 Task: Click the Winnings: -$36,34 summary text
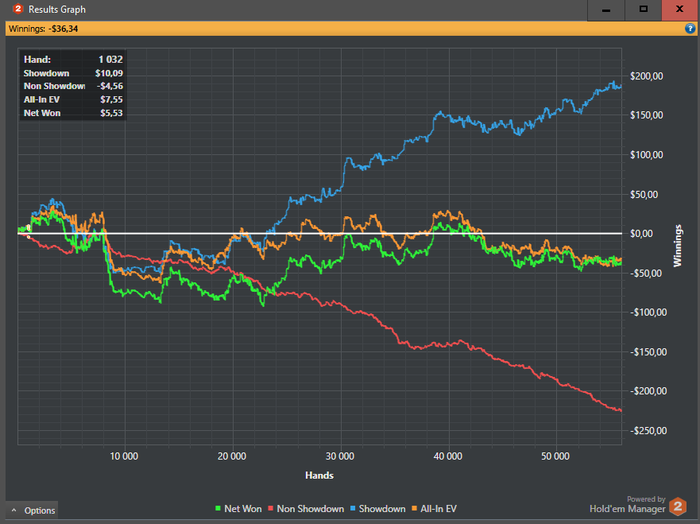pos(43,29)
